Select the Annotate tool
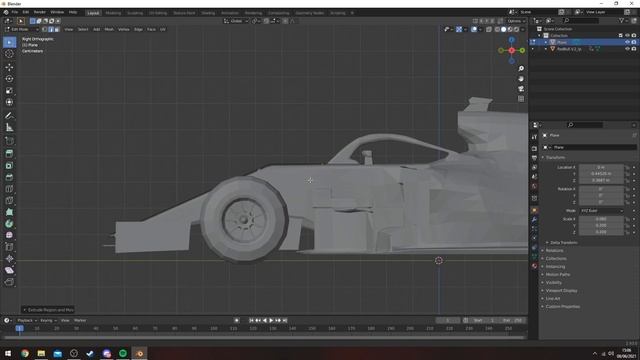This screenshot has width=640, height=360. pyautogui.click(x=9, y=116)
